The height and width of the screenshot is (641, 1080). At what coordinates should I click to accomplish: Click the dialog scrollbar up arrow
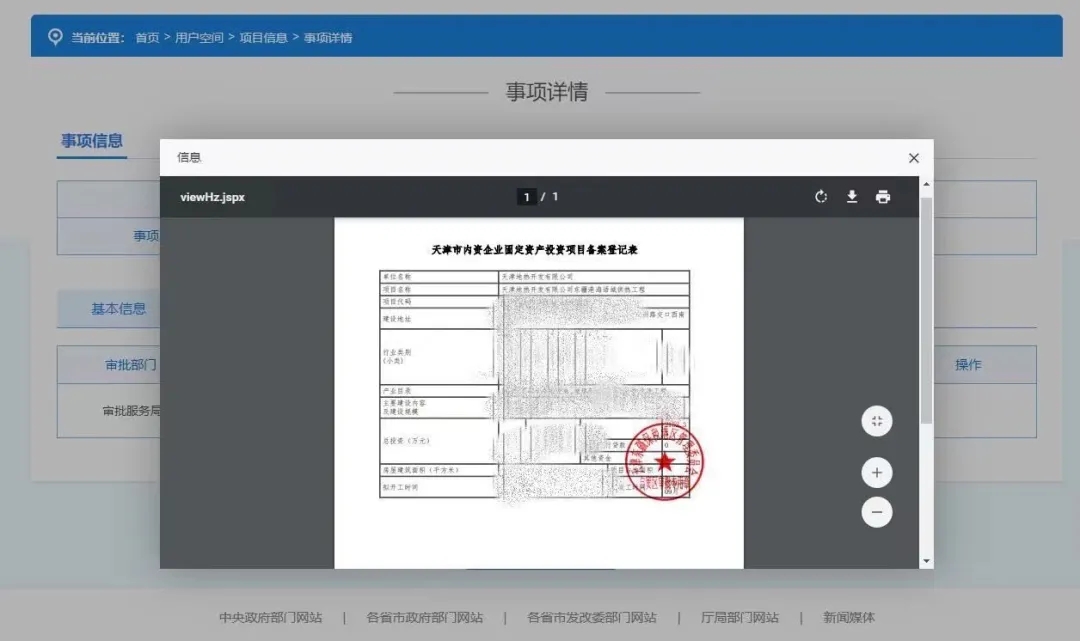pos(926,184)
